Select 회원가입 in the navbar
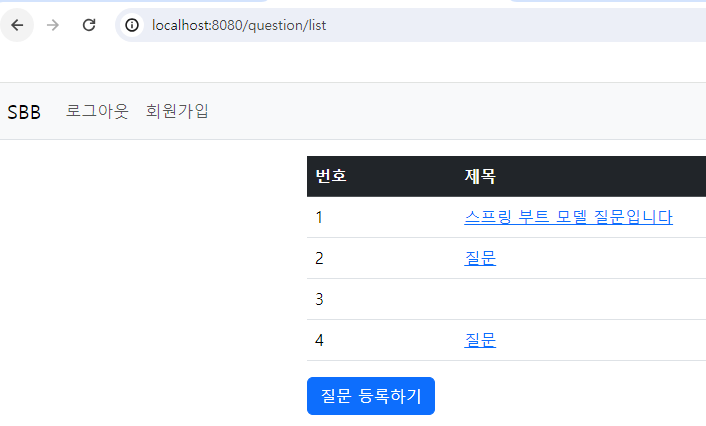The height and width of the screenshot is (426, 706). tap(177, 111)
